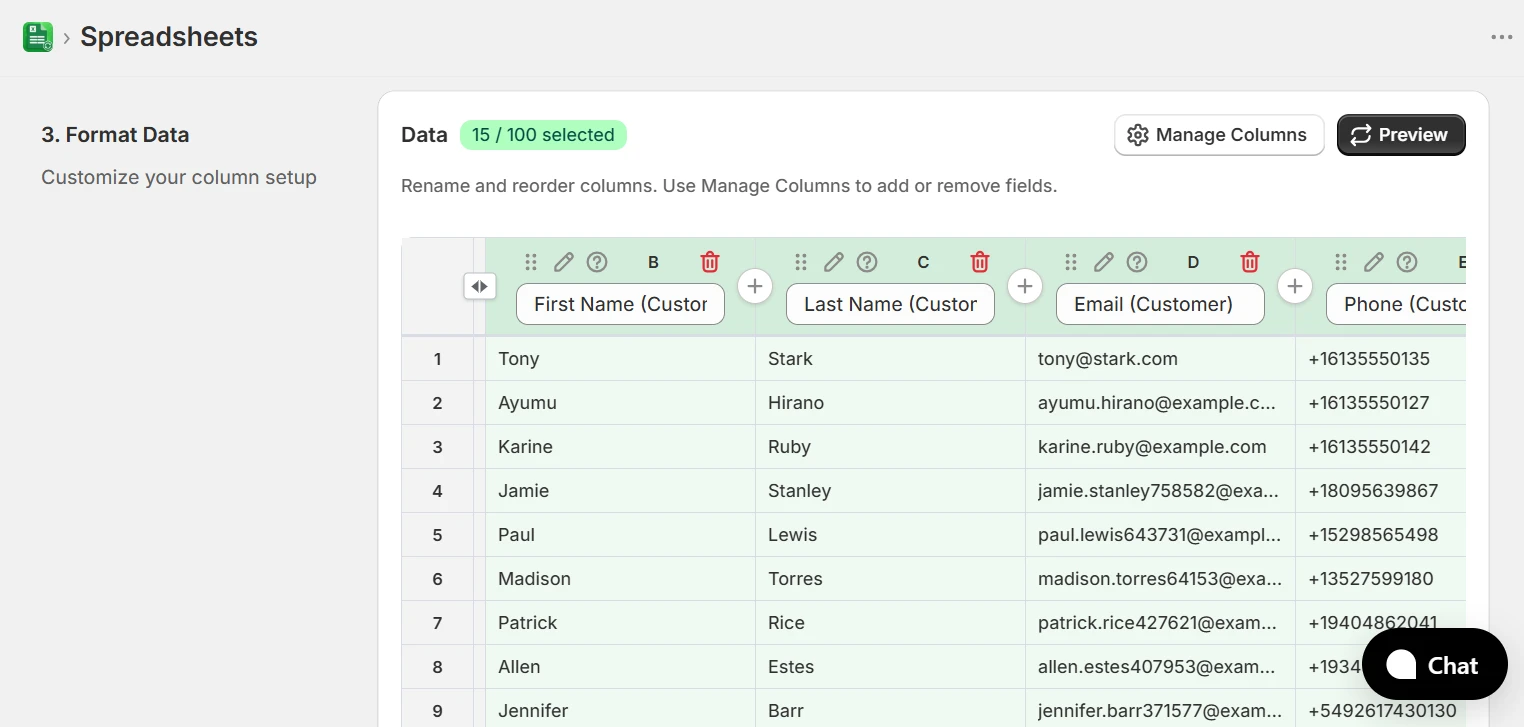1524x727 pixels.
Task: Select the cell containing Karine
Action: coord(620,447)
